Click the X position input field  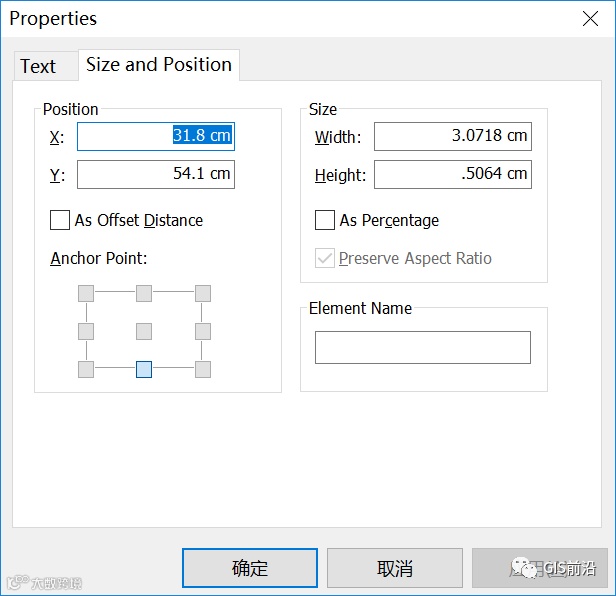(155, 137)
